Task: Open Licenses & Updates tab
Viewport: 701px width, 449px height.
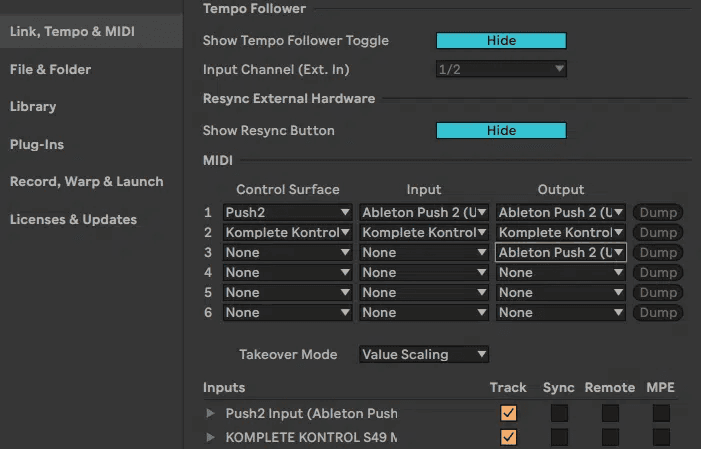Action: point(73,220)
